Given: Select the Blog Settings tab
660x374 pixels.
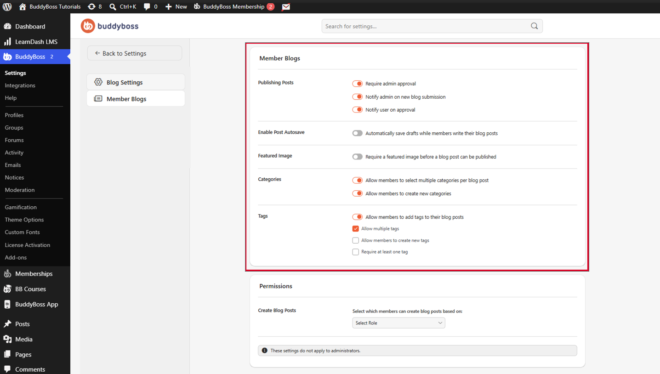Looking at the screenshot, I should 136,82.
